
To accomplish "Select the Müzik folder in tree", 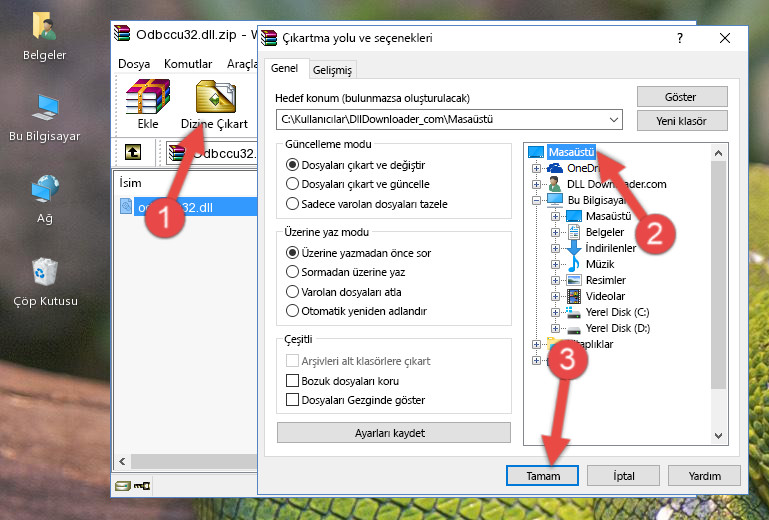I will click(x=600, y=264).
